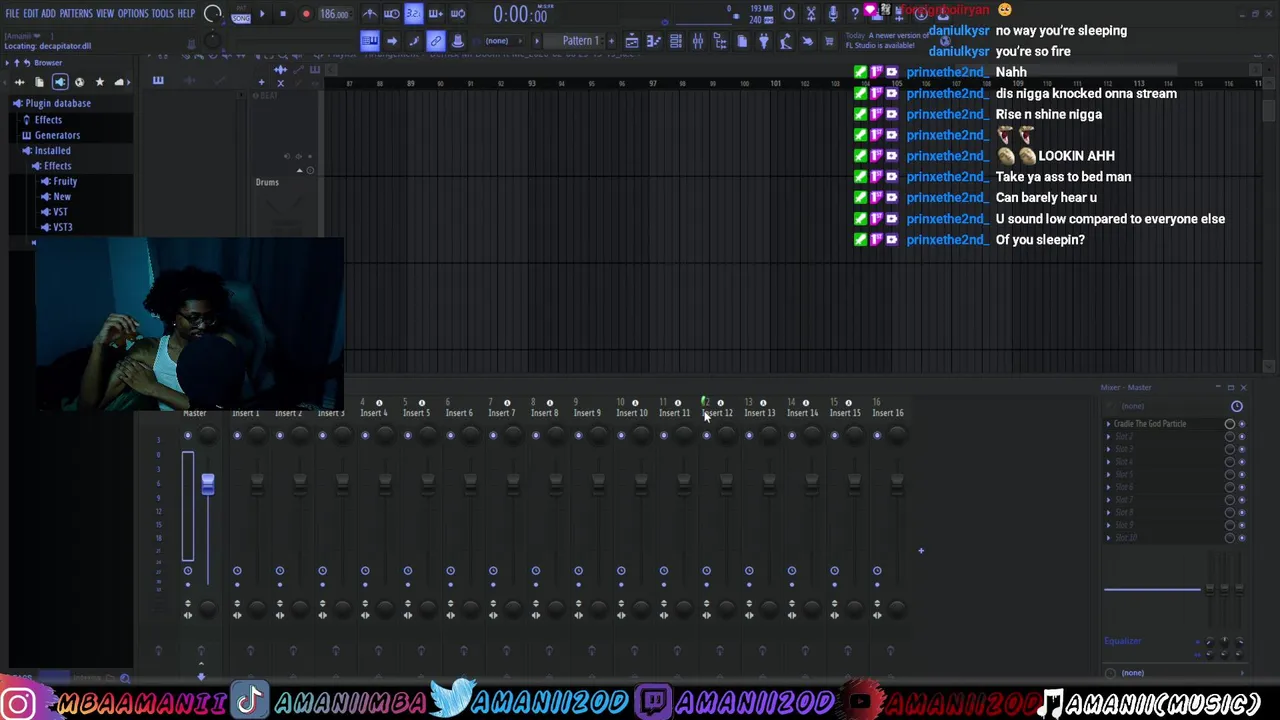Toggle PAT/SONG mode switch

pos(241,14)
